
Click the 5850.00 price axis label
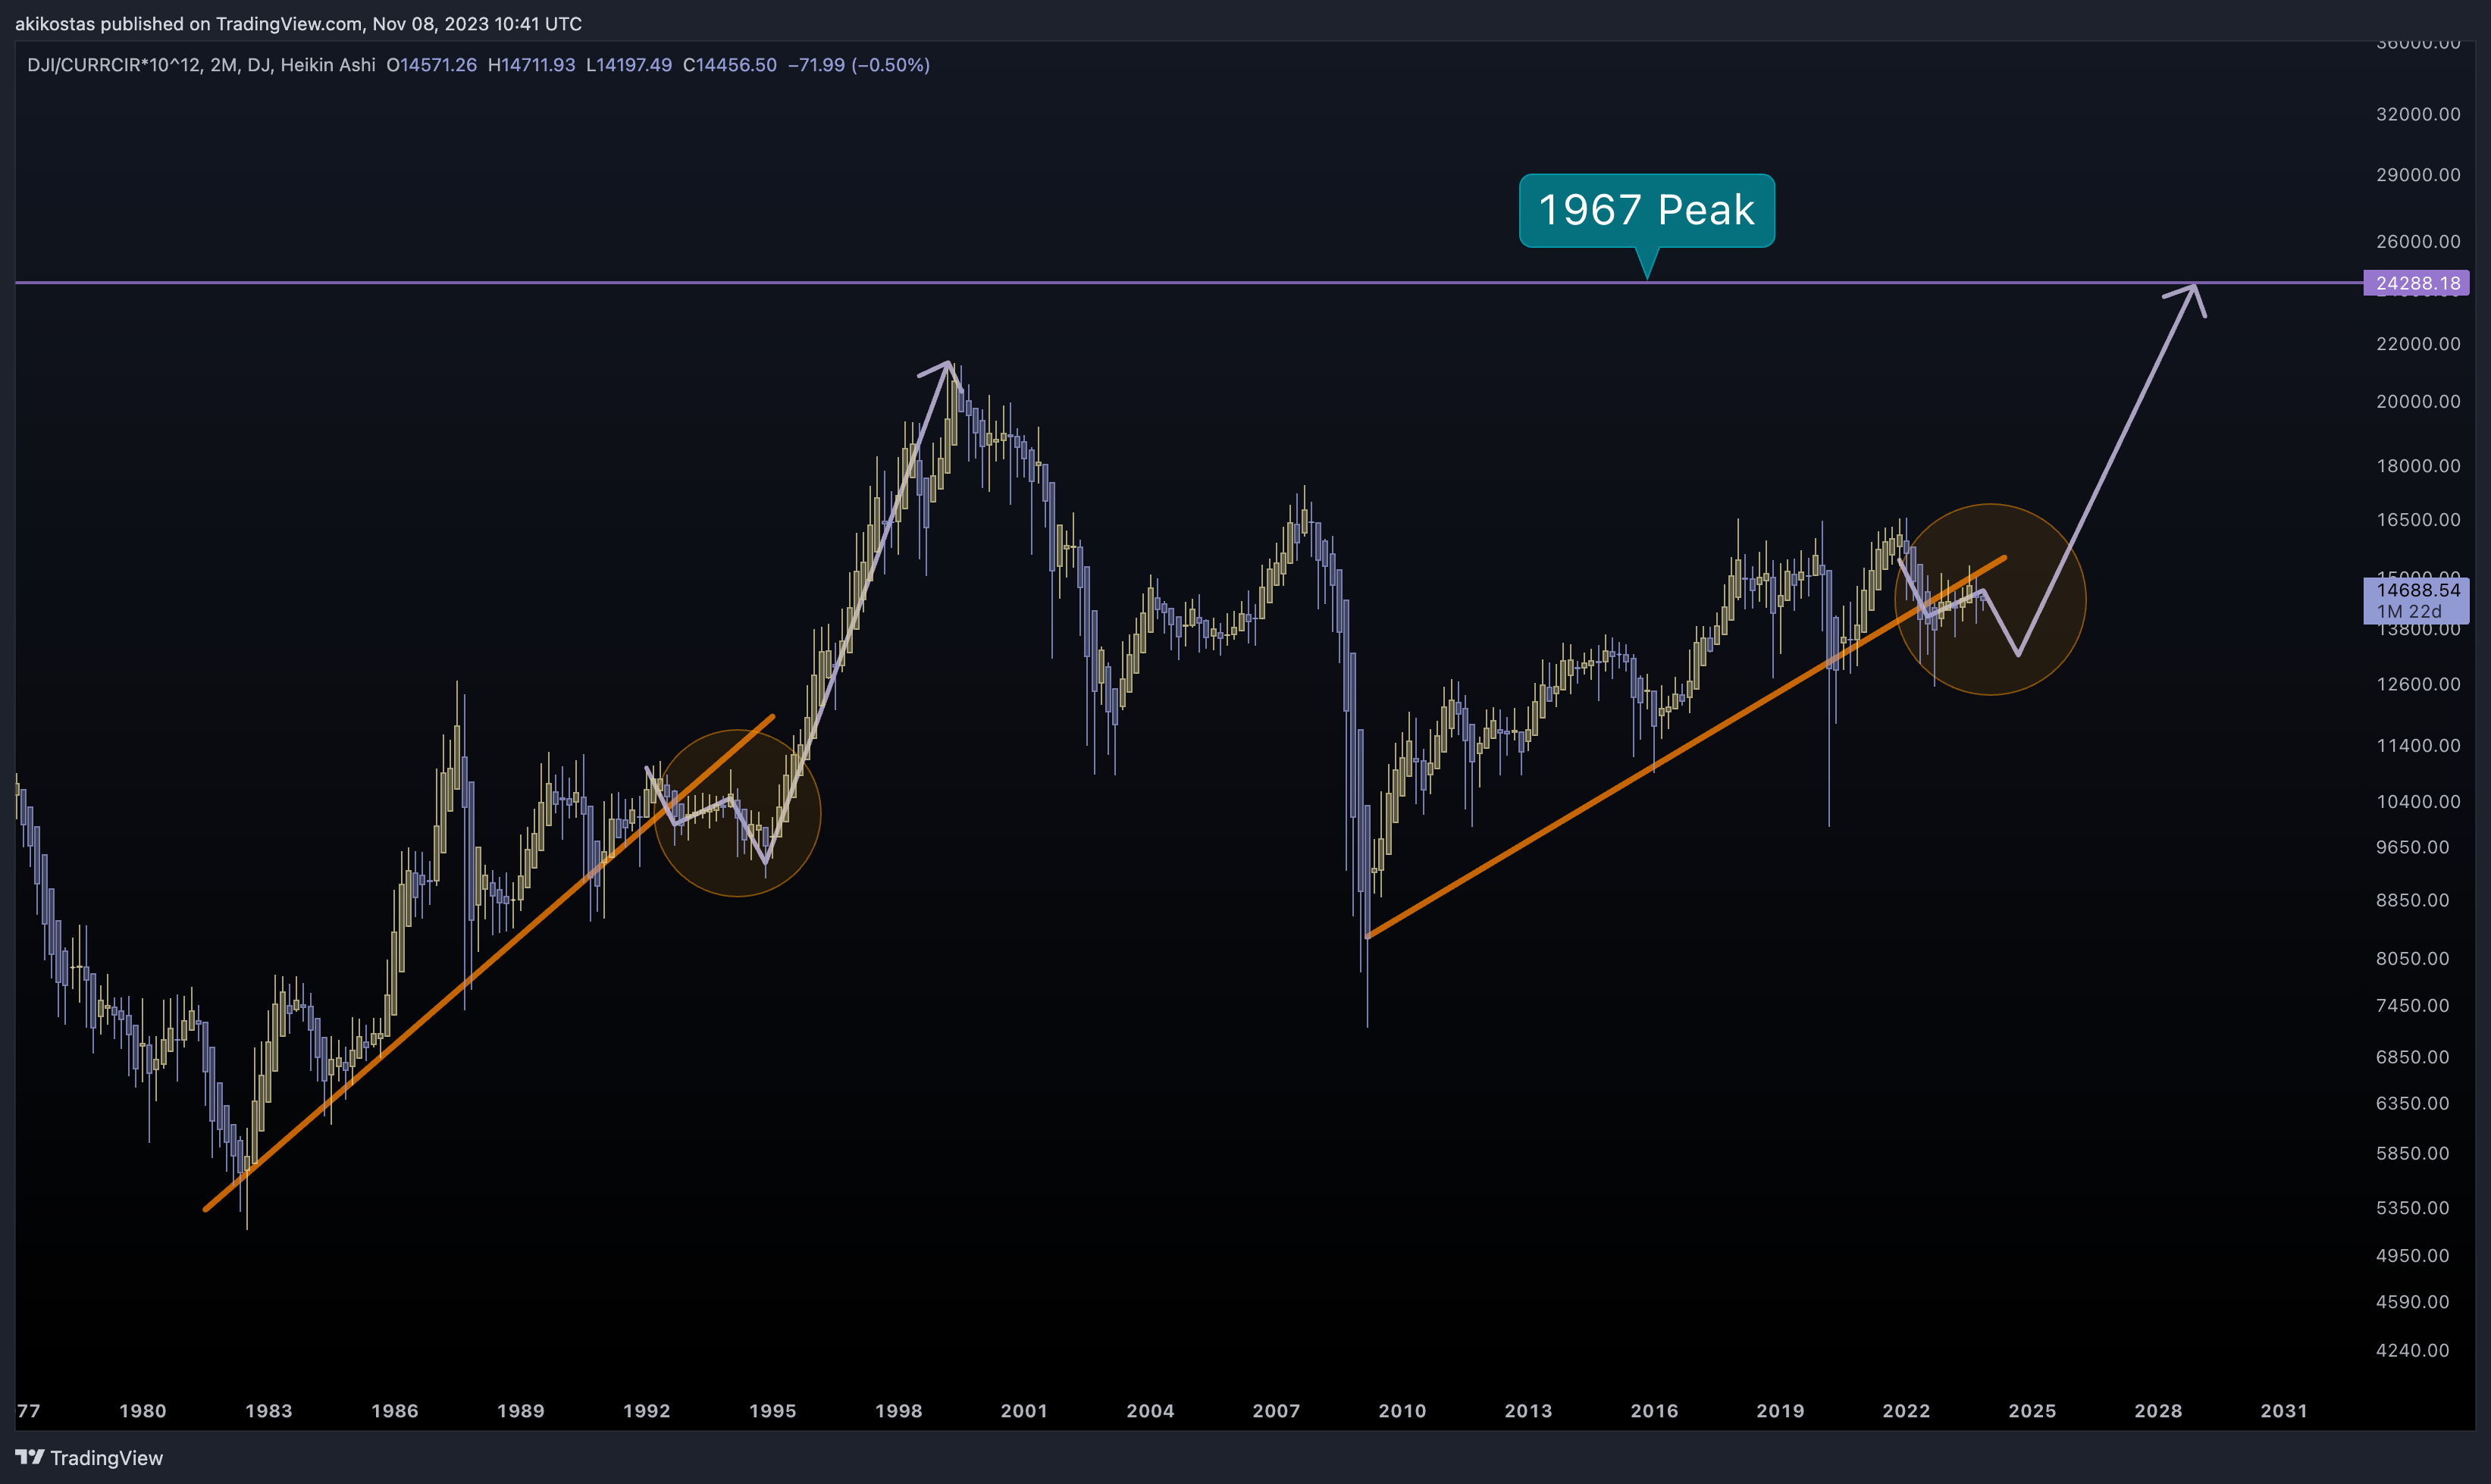pyautogui.click(x=2413, y=1153)
